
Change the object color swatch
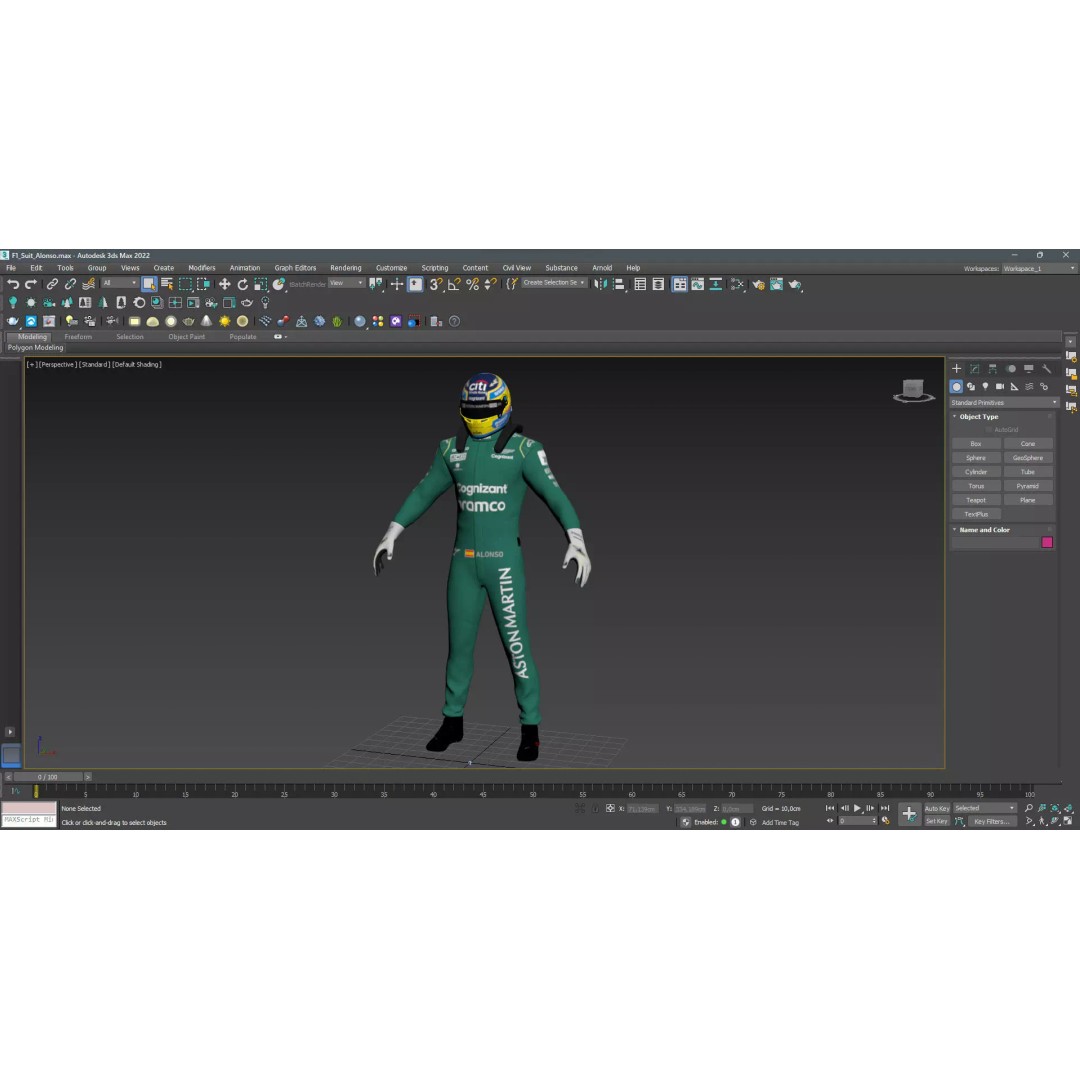coord(1047,541)
